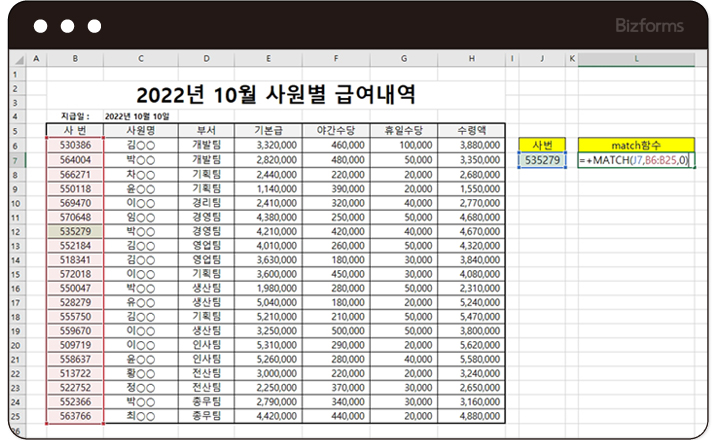
Task: Select column H header
Action: point(471,59)
